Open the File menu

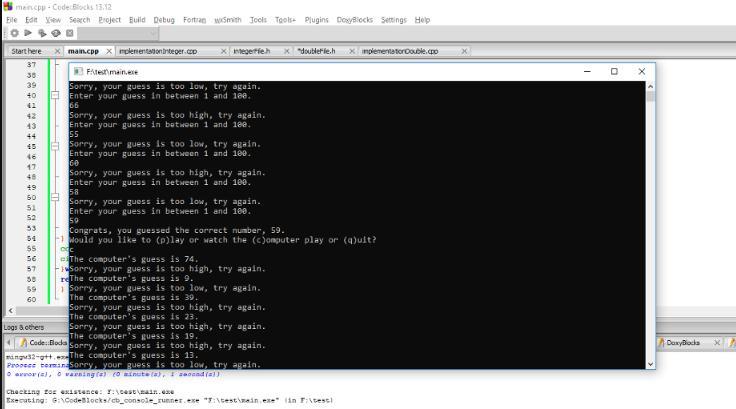click(12, 20)
